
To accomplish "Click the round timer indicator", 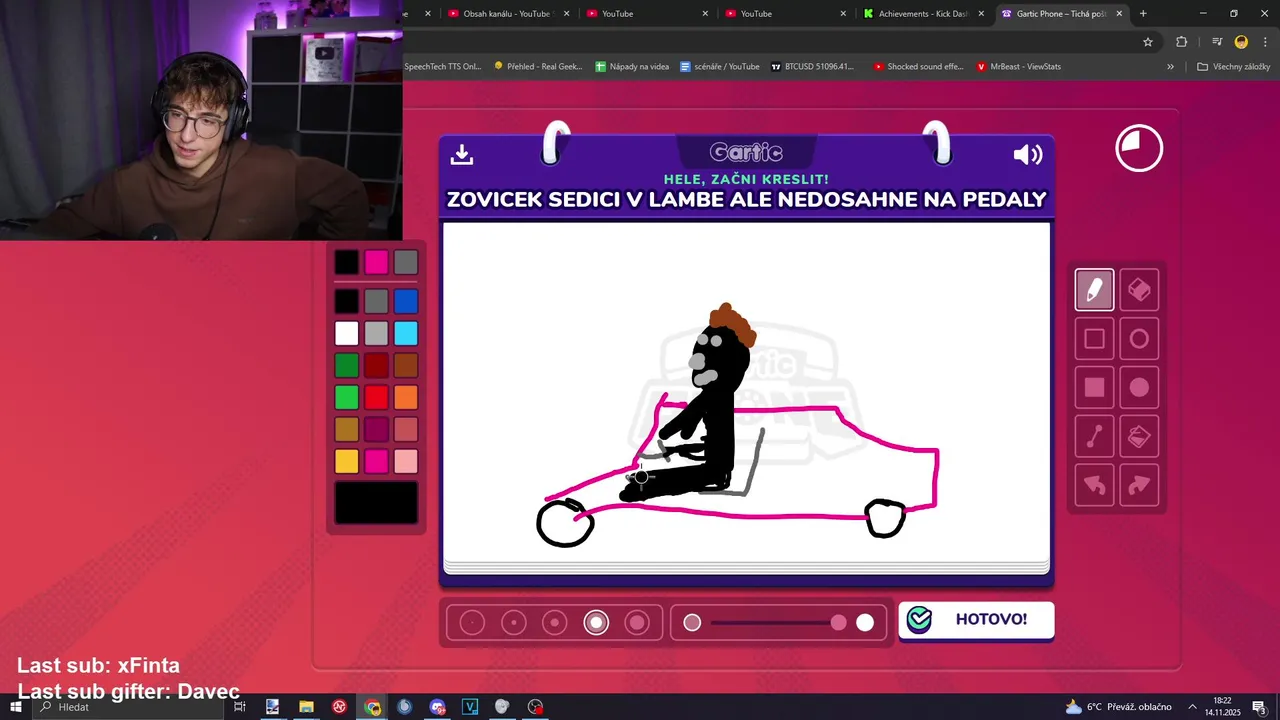I will pyautogui.click(x=1139, y=148).
